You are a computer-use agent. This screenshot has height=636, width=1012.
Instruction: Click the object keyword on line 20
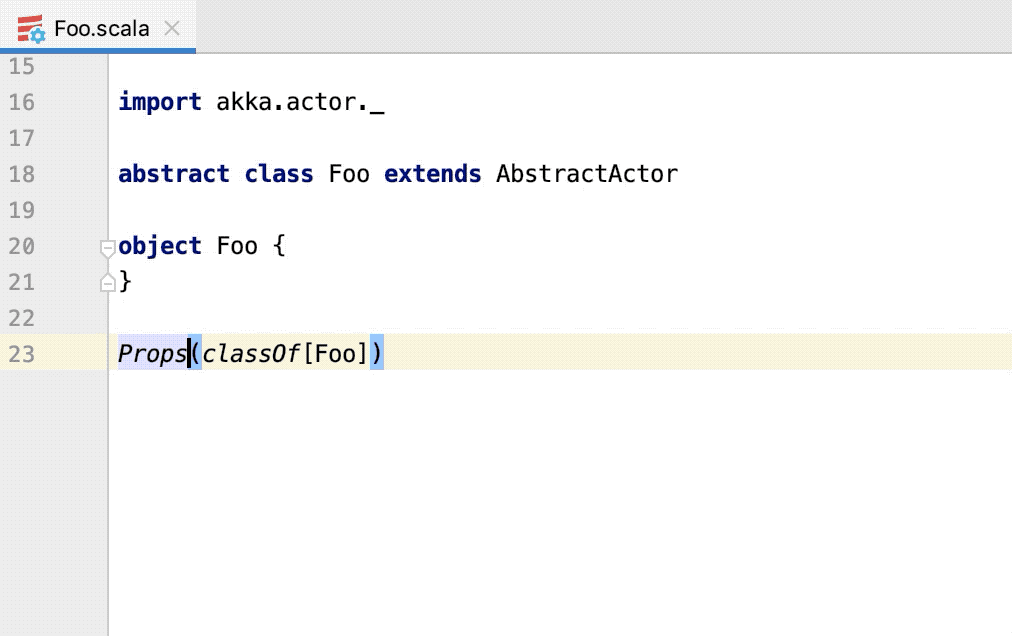coord(160,246)
